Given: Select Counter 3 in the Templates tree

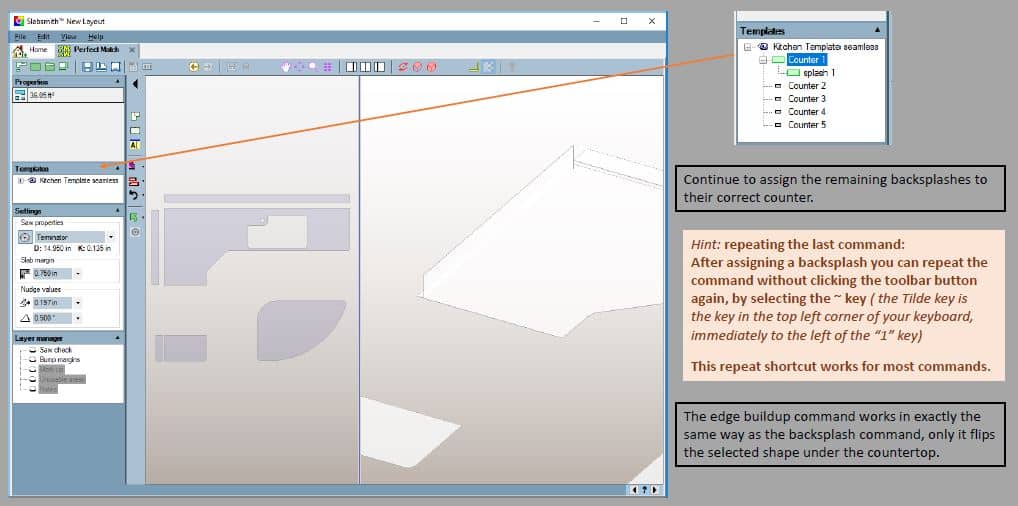Looking at the screenshot, I should tap(806, 99).
